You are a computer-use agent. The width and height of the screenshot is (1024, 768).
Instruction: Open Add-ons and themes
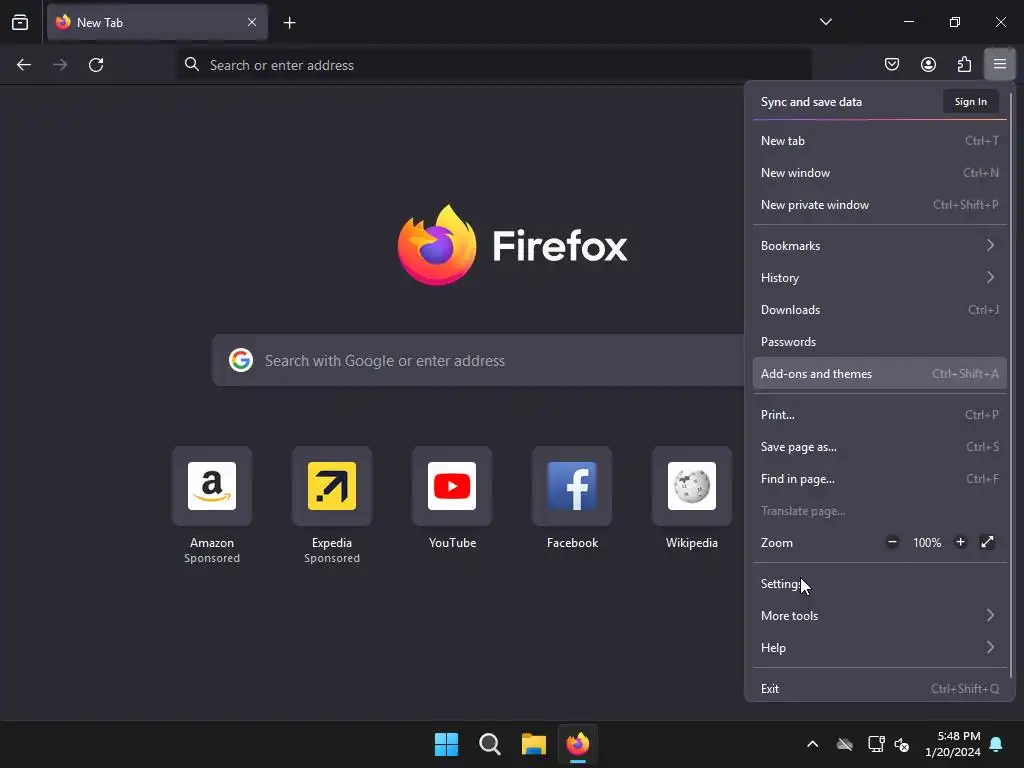tap(880, 374)
